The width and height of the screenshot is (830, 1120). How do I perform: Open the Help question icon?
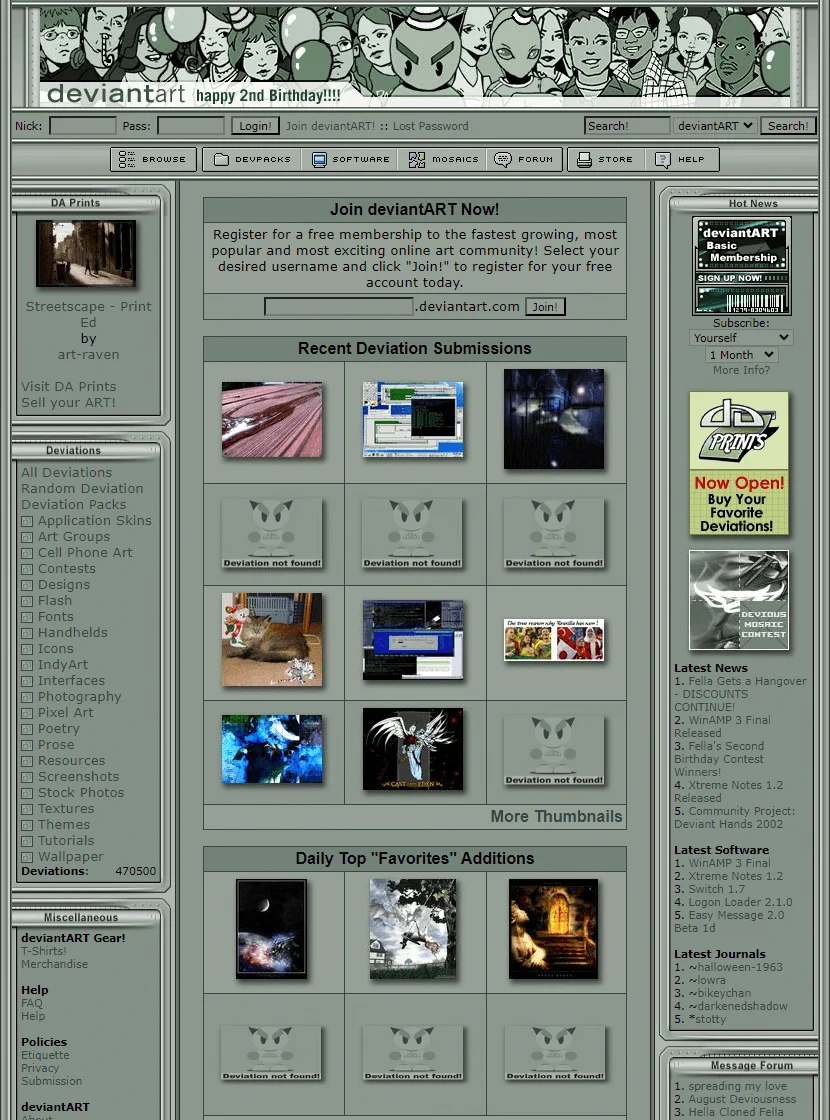[x=663, y=159]
